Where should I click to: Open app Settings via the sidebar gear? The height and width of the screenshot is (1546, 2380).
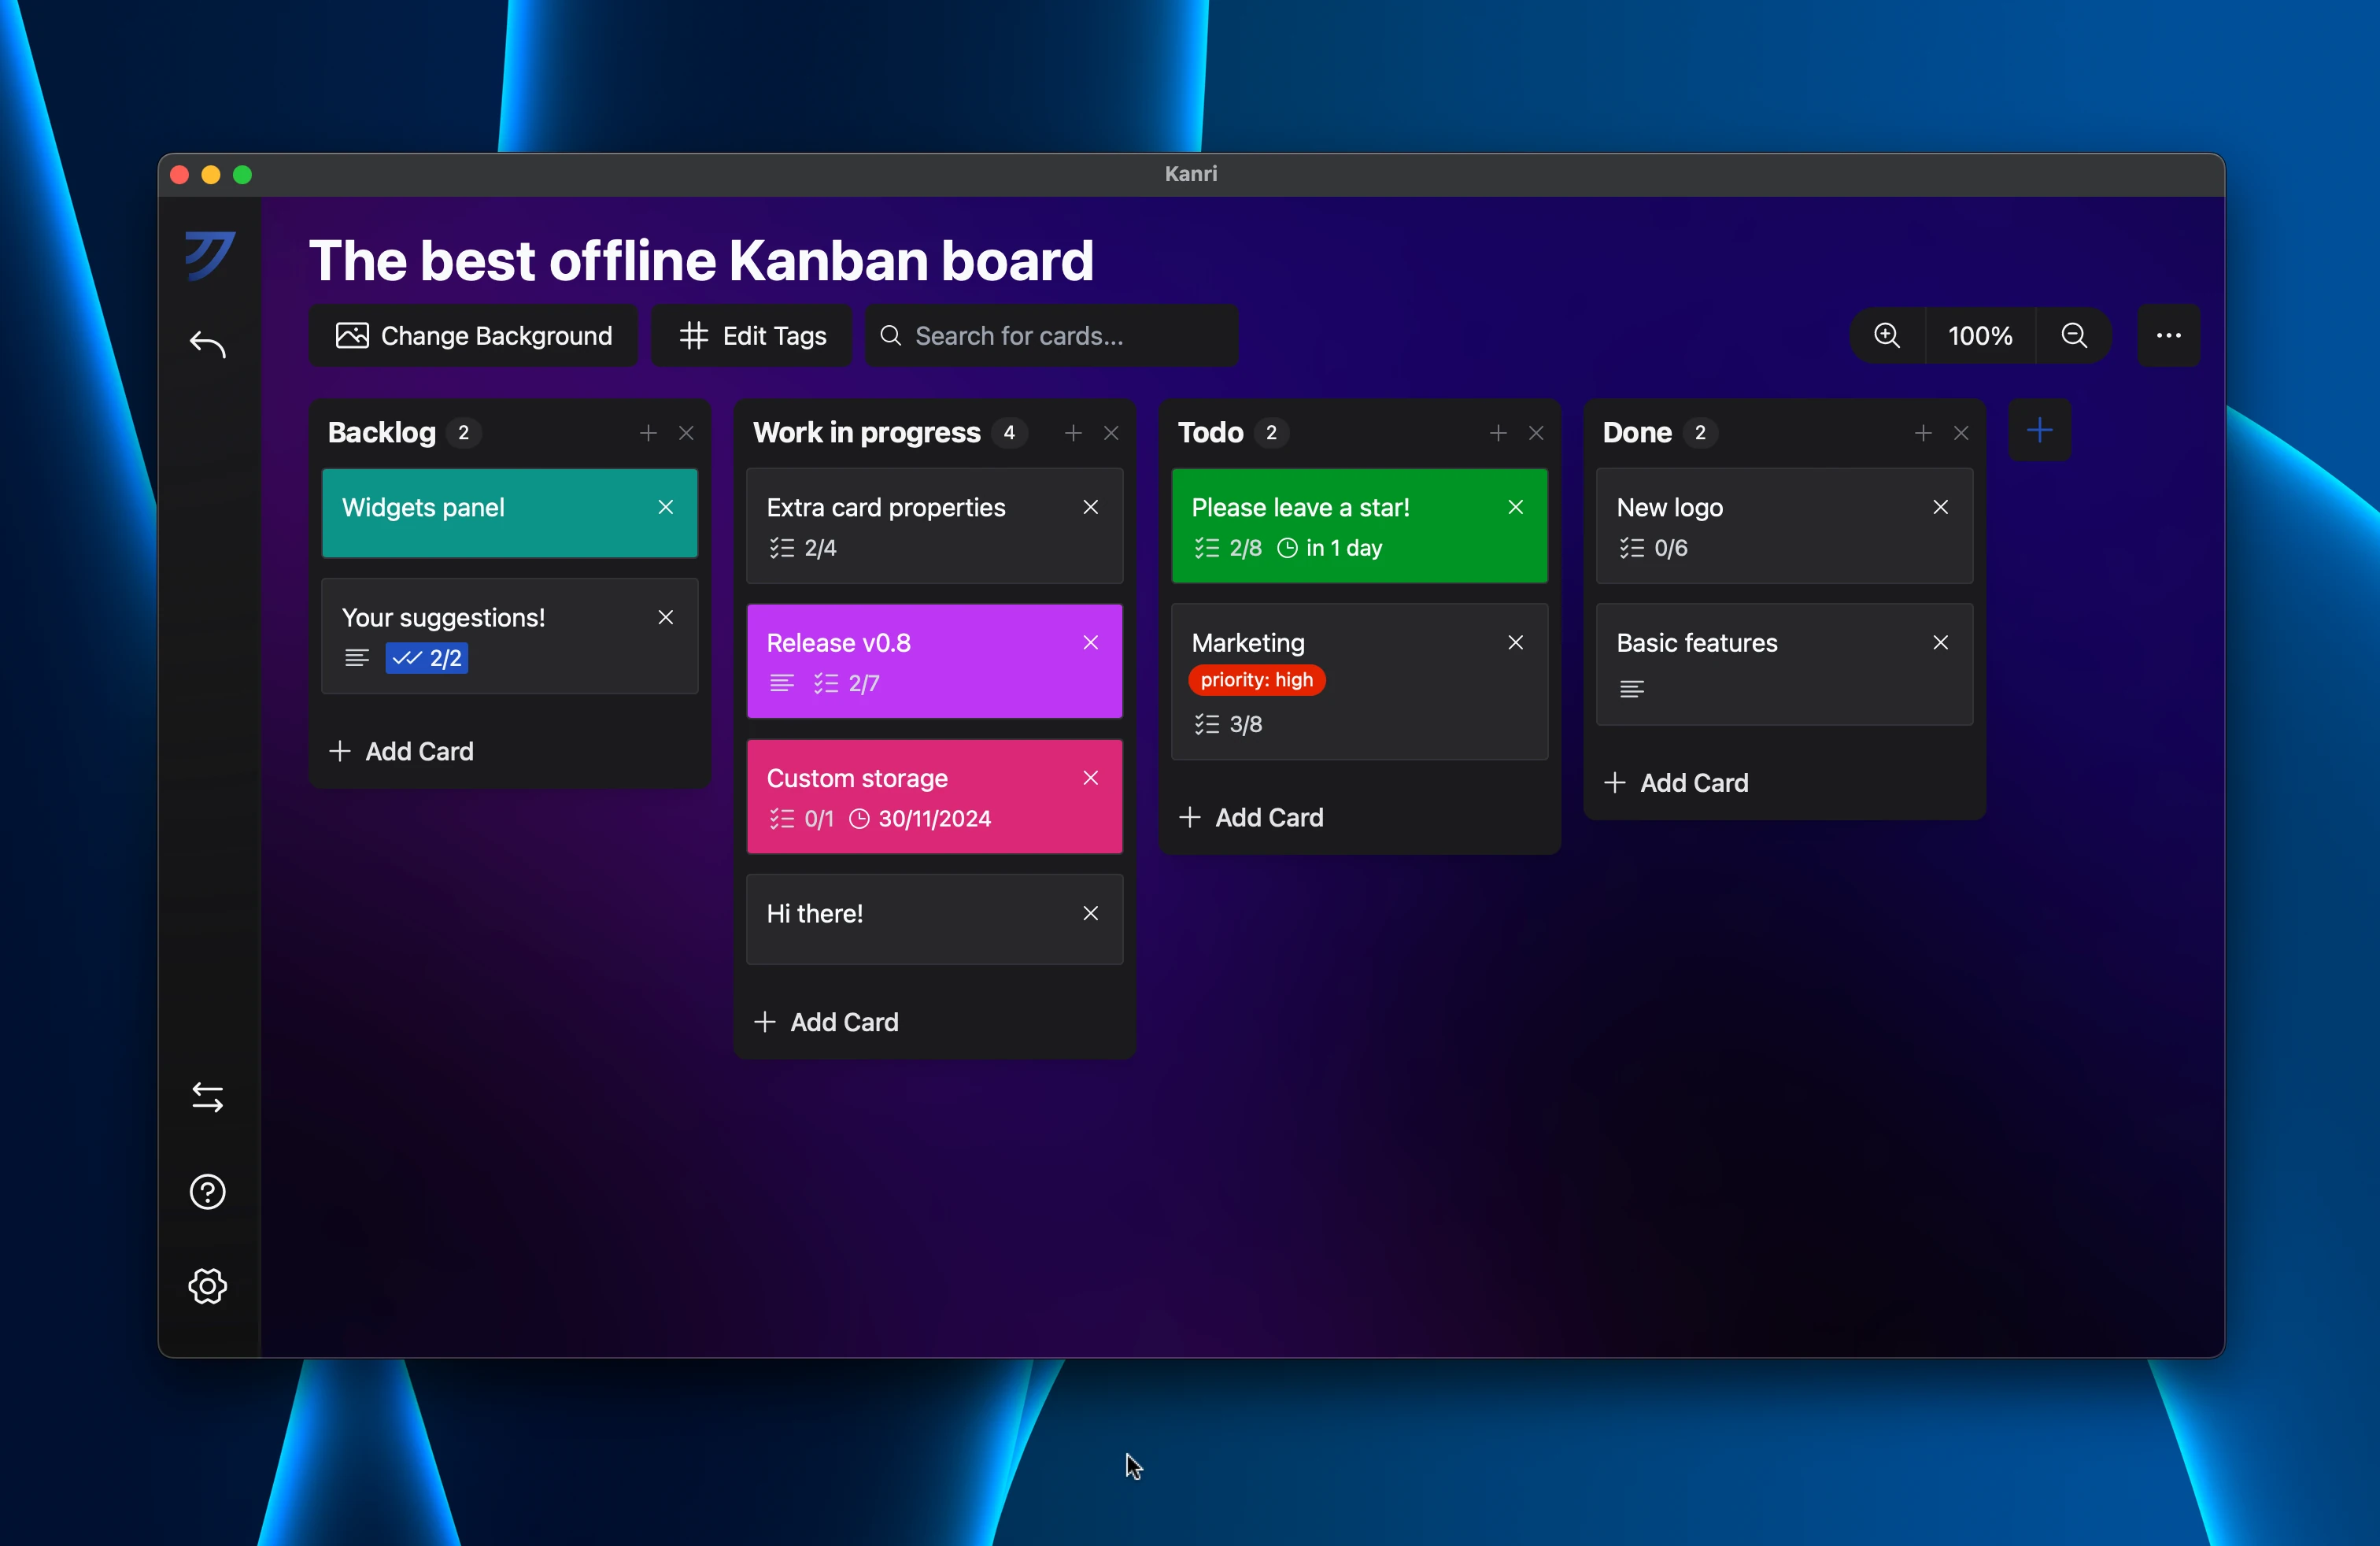207,1286
